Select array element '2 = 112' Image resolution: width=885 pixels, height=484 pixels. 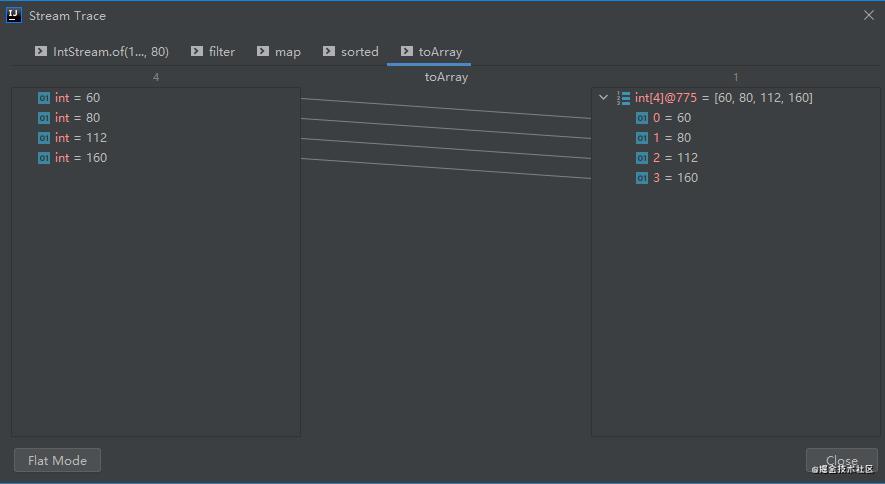pos(735,158)
